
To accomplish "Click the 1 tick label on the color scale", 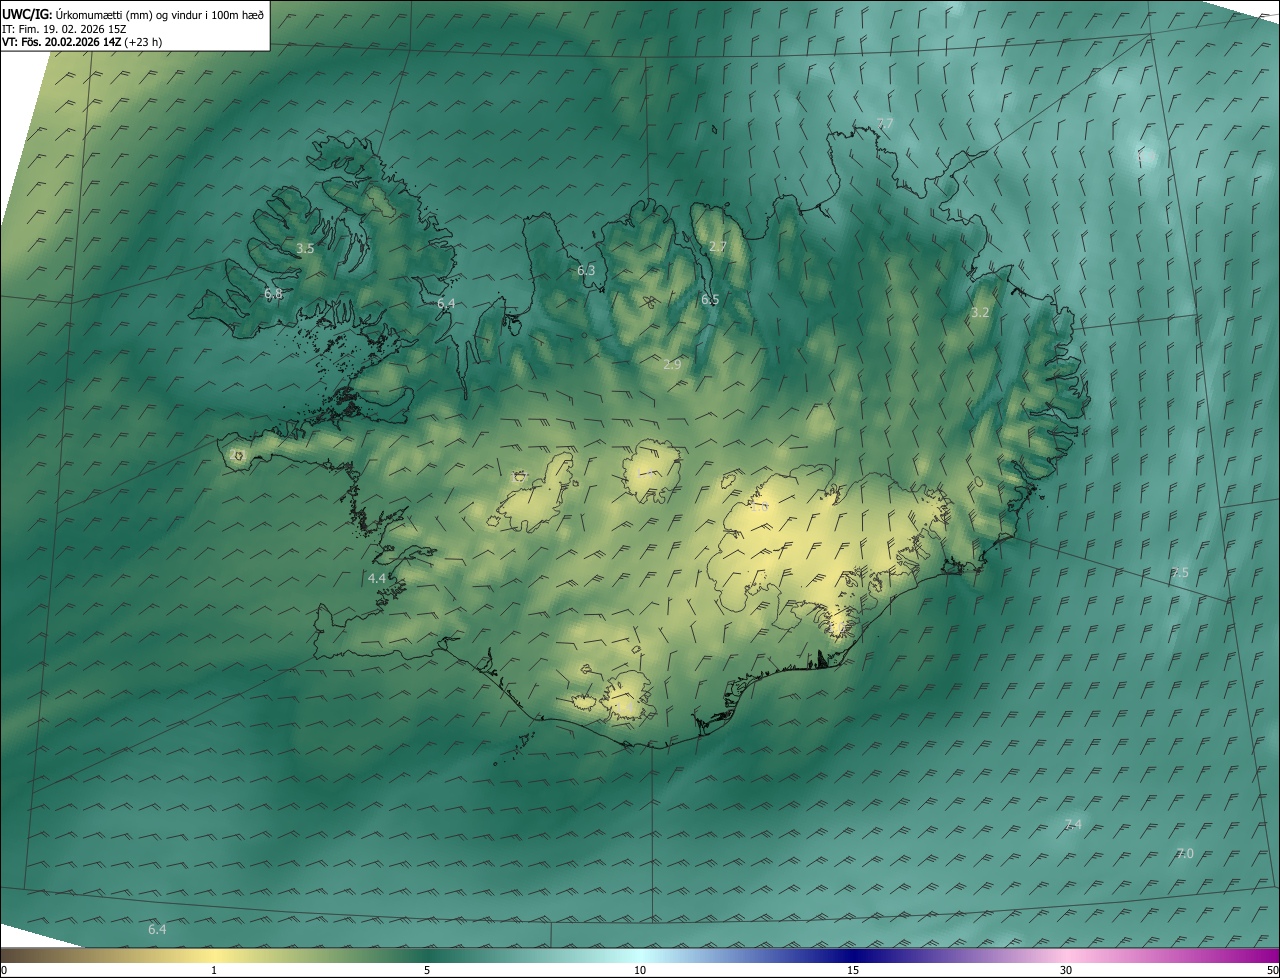I will 214,970.
